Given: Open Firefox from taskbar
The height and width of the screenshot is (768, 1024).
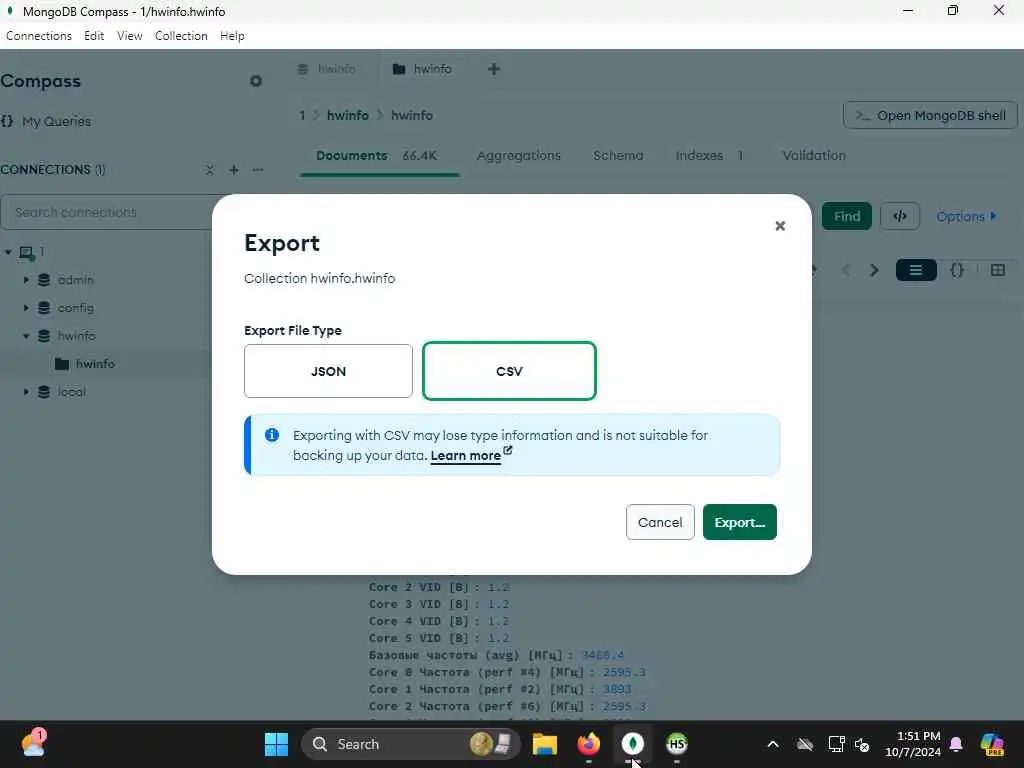Looking at the screenshot, I should [588, 744].
